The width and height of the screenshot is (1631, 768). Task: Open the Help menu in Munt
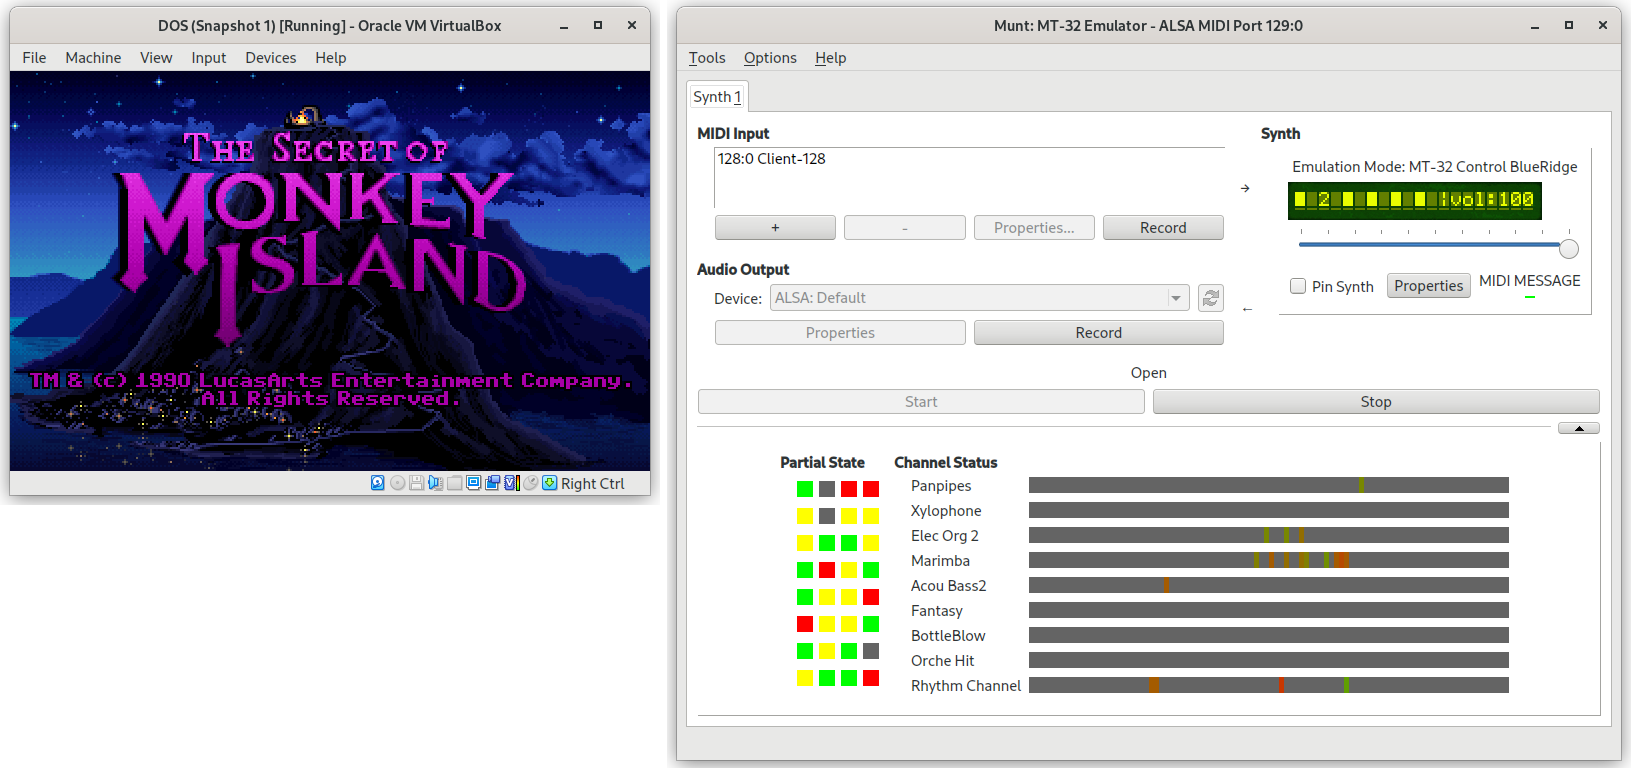pos(830,58)
